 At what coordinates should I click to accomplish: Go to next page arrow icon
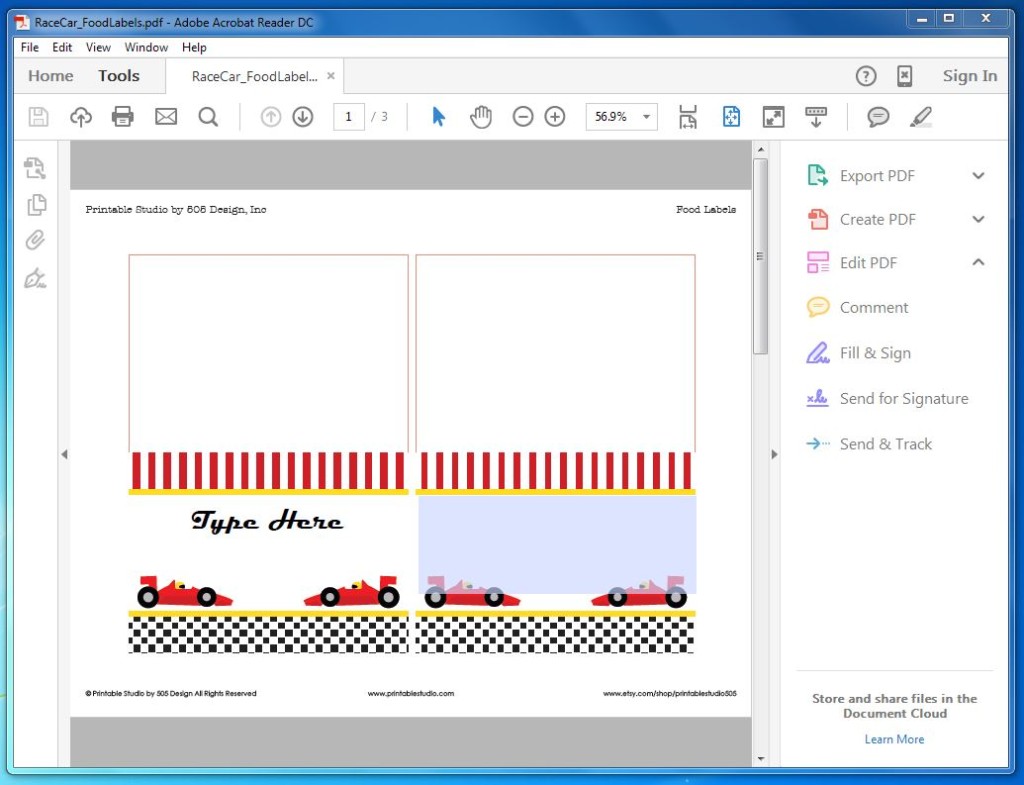(x=302, y=117)
